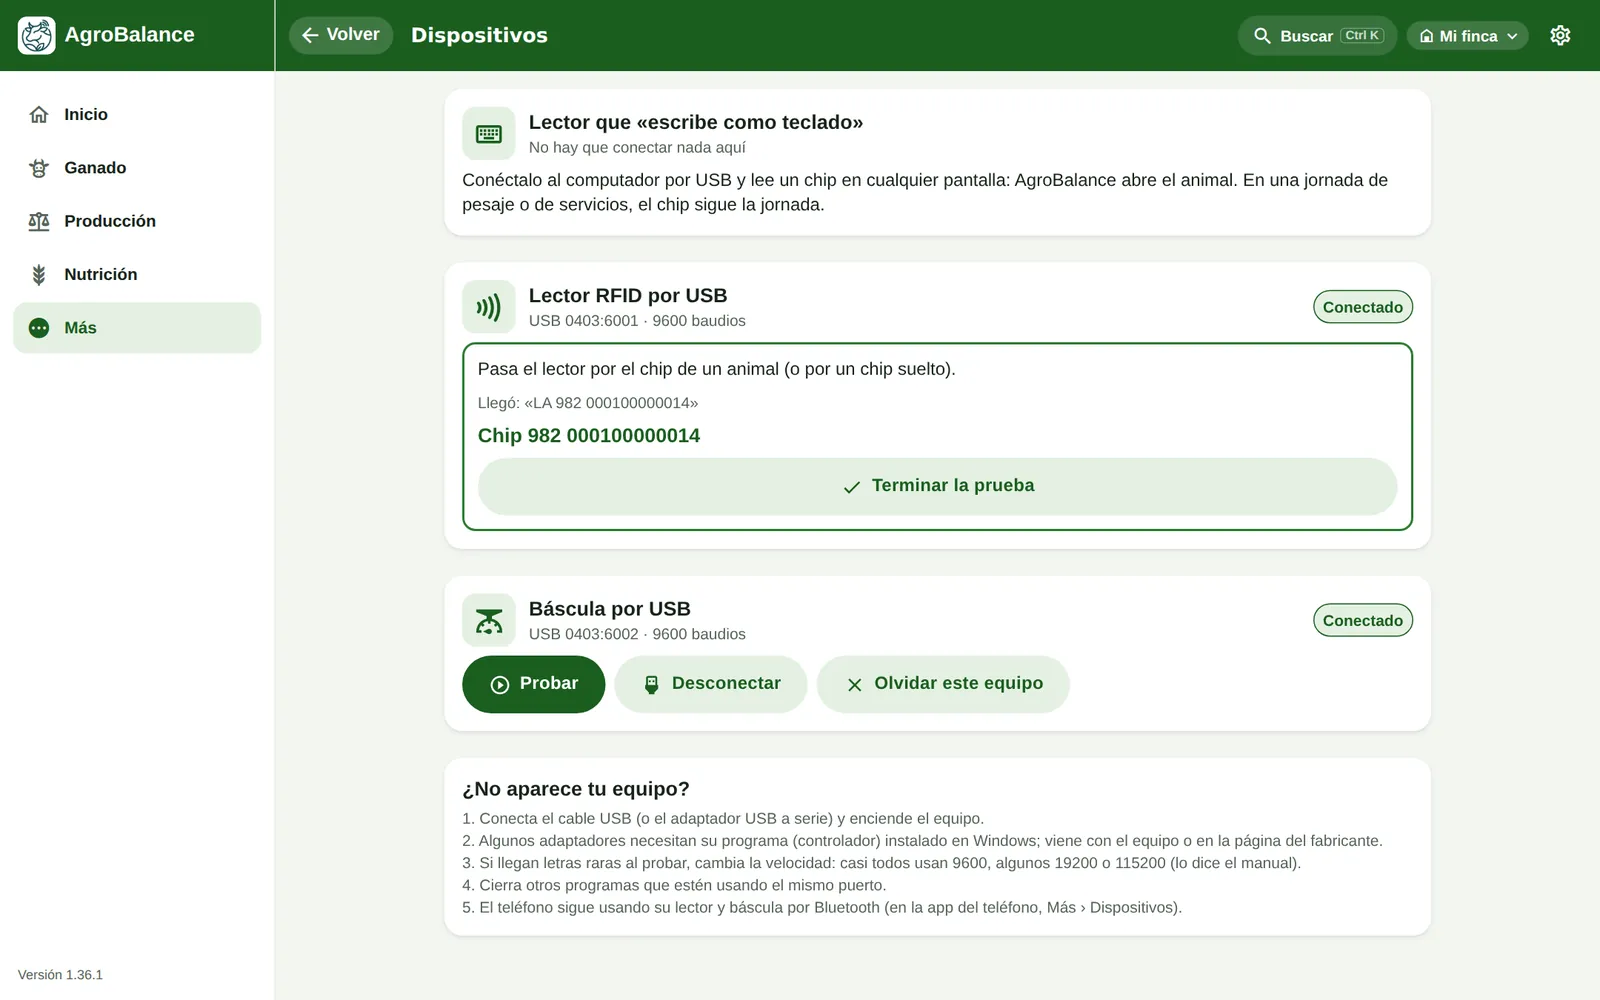This screenshot has height=1000, width=1600.
Task: Click the No hay que conectar nada aquí text
Action: (x=637, y=148)
